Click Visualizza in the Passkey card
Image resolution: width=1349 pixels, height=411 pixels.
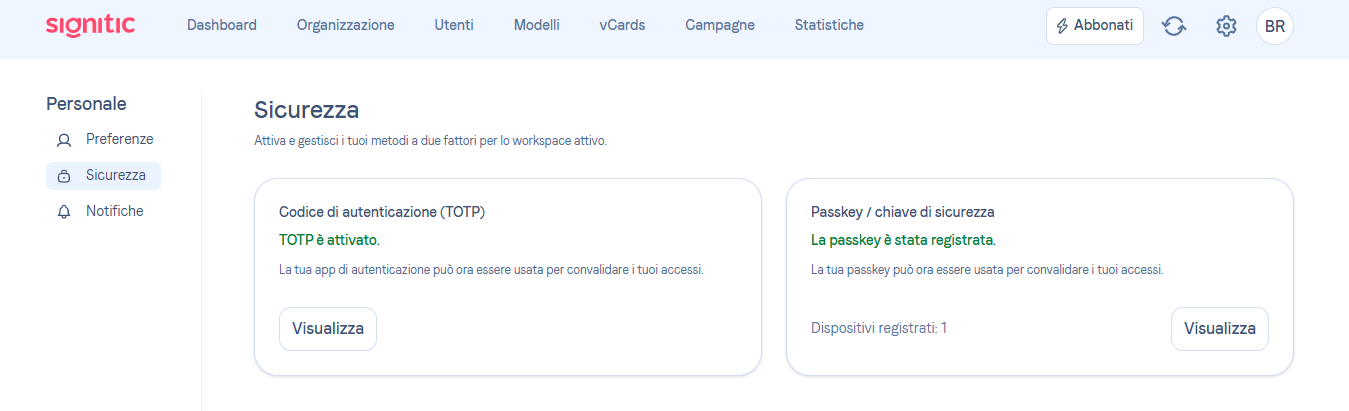coord(1220,329)
